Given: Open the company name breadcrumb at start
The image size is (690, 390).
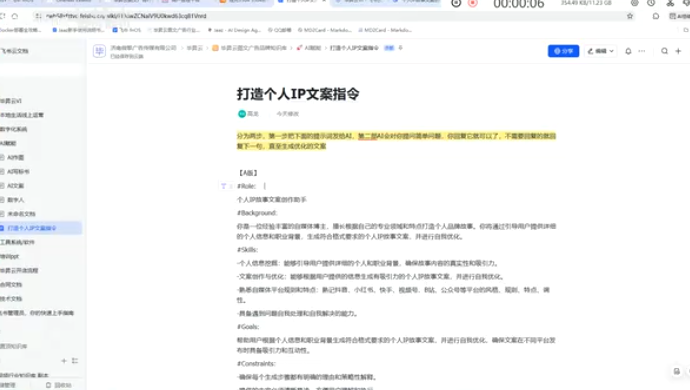Looking at the screenshot, I should 143,48.
